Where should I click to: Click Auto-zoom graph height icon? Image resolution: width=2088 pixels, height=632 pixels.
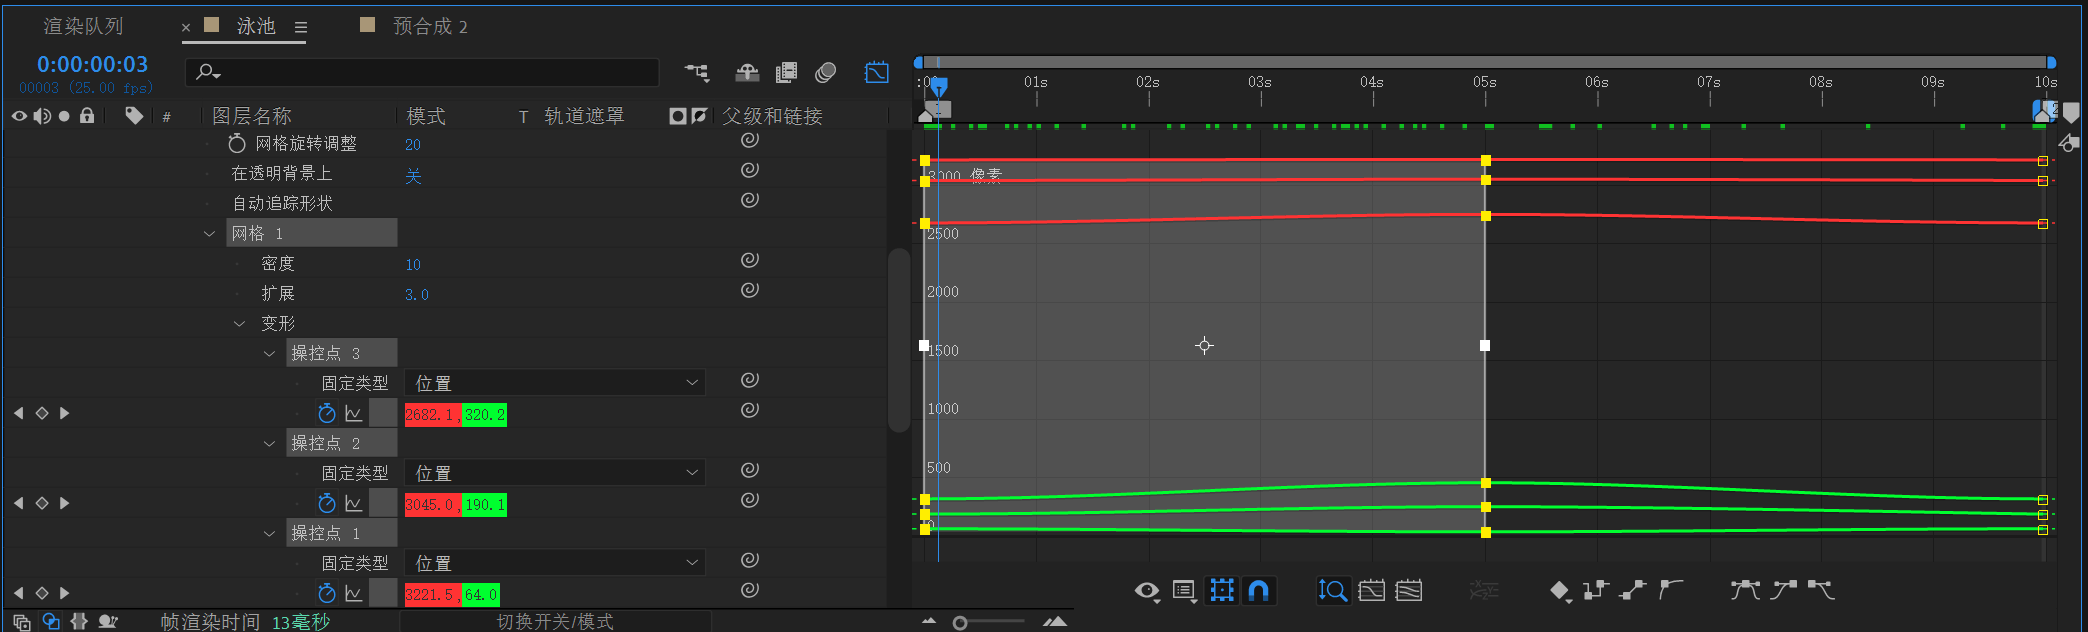[1332, 591]
